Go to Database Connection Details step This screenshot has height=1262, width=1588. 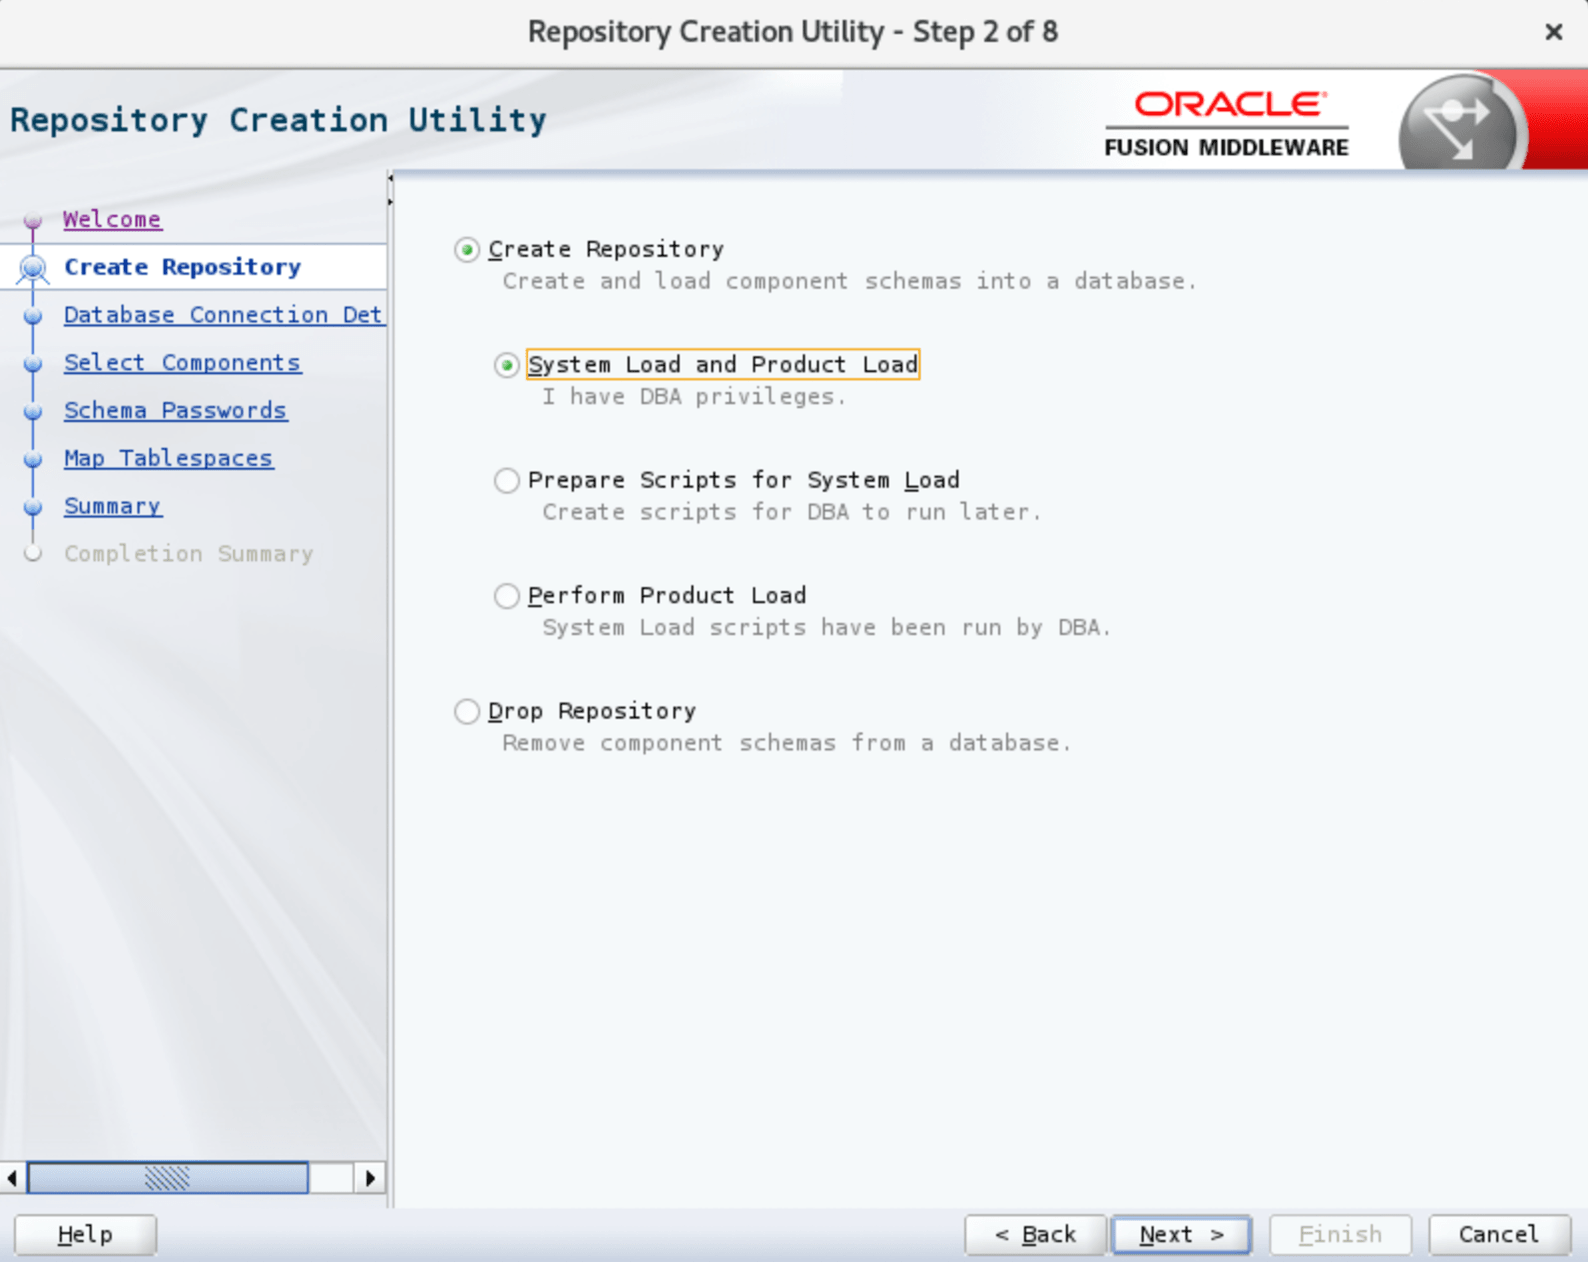point(223,315)
